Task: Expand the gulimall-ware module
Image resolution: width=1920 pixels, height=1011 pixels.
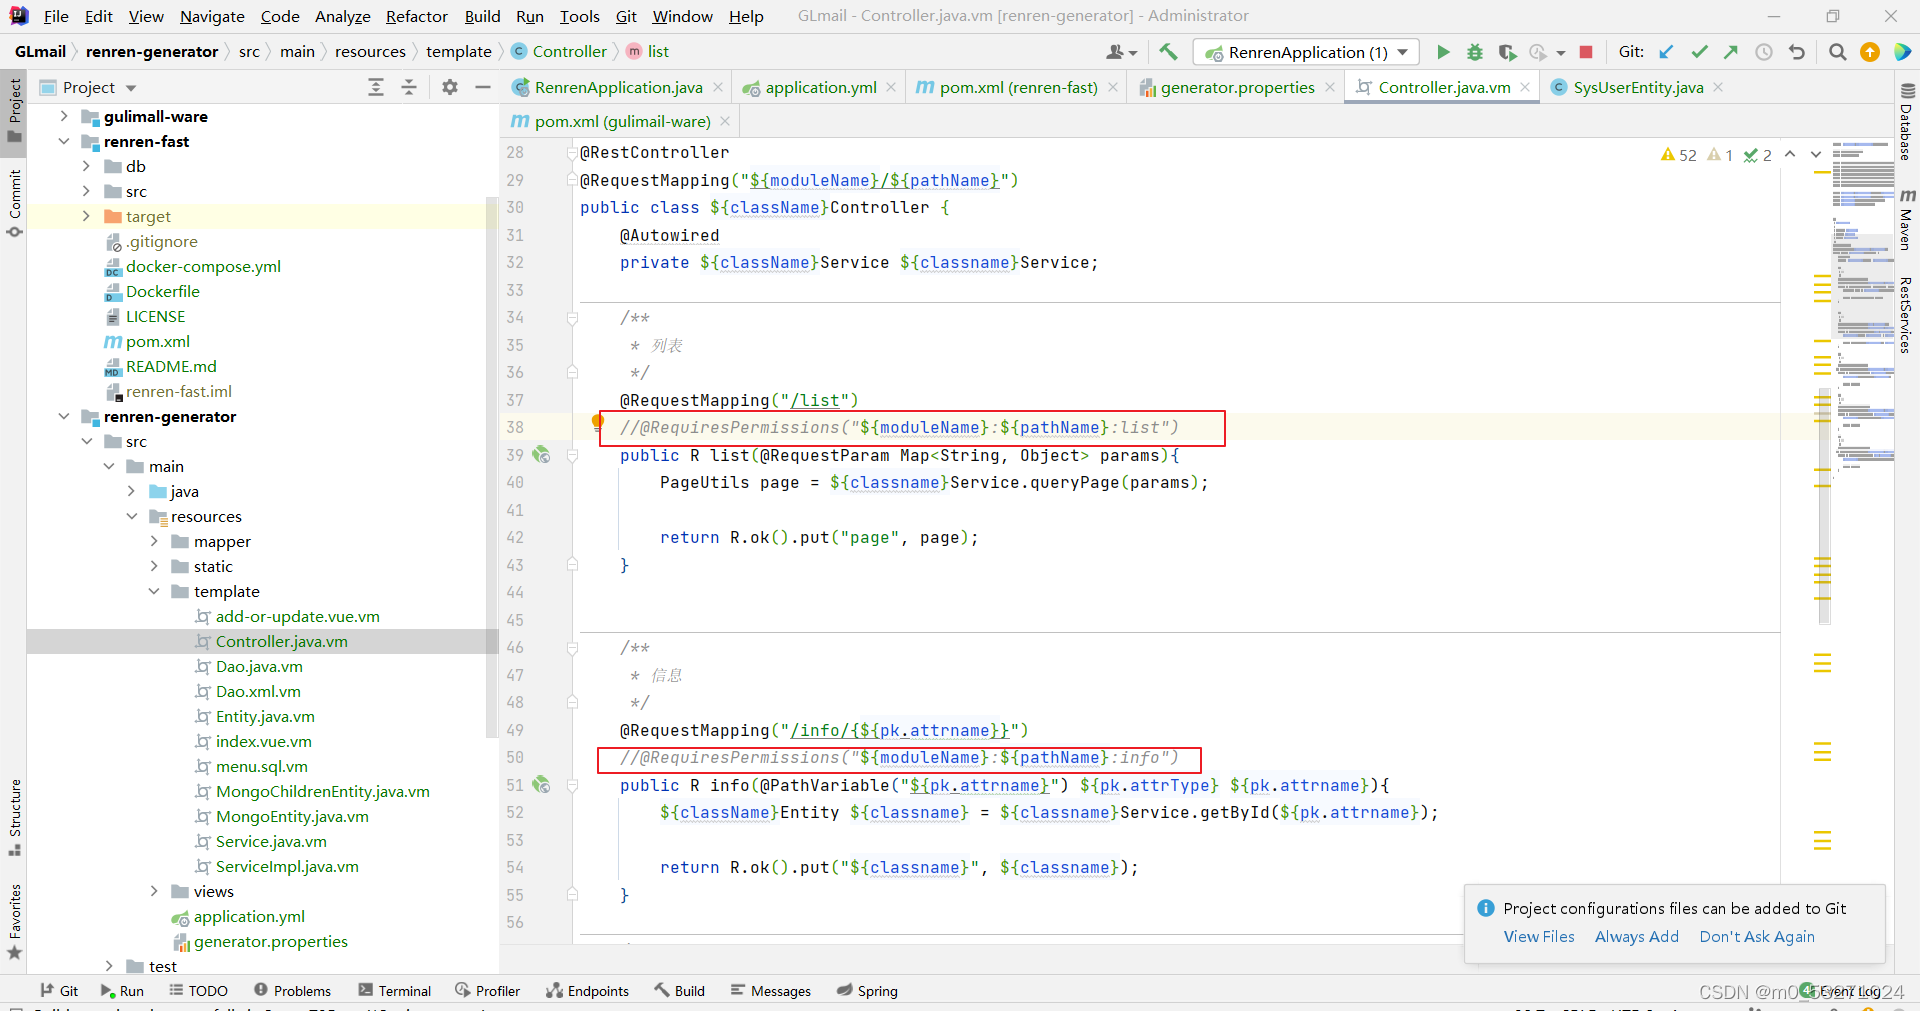Action: tap(64, 117)
